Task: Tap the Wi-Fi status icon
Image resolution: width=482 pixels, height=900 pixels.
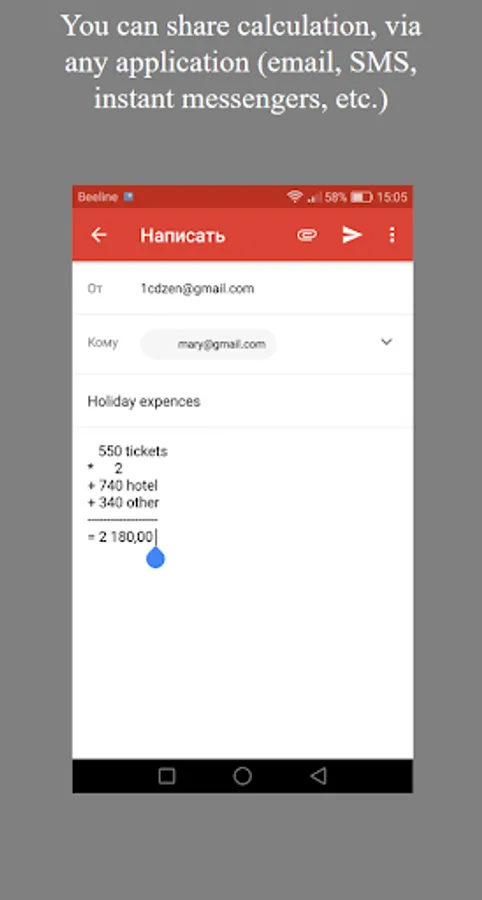Action: (295, 197)
